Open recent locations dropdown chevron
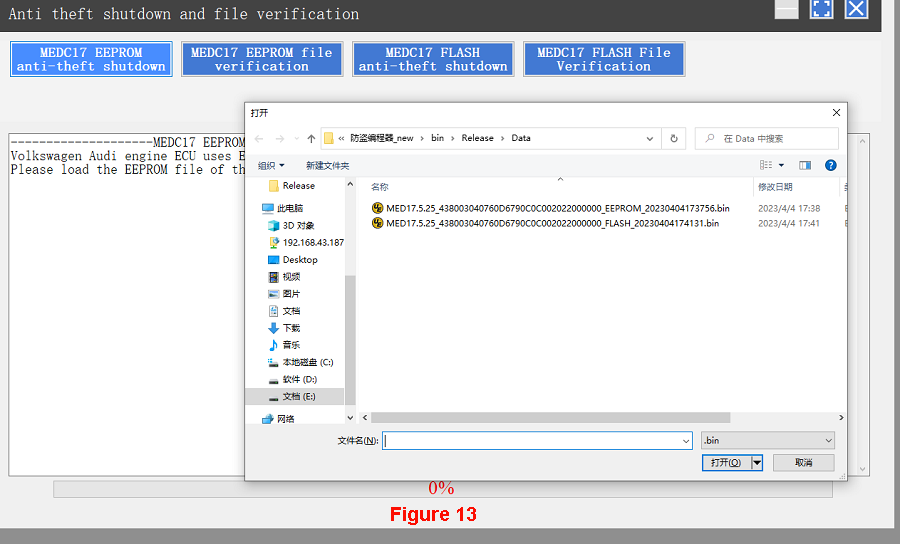The width and height of the screenshot is (900, 544). pos(296,138)
